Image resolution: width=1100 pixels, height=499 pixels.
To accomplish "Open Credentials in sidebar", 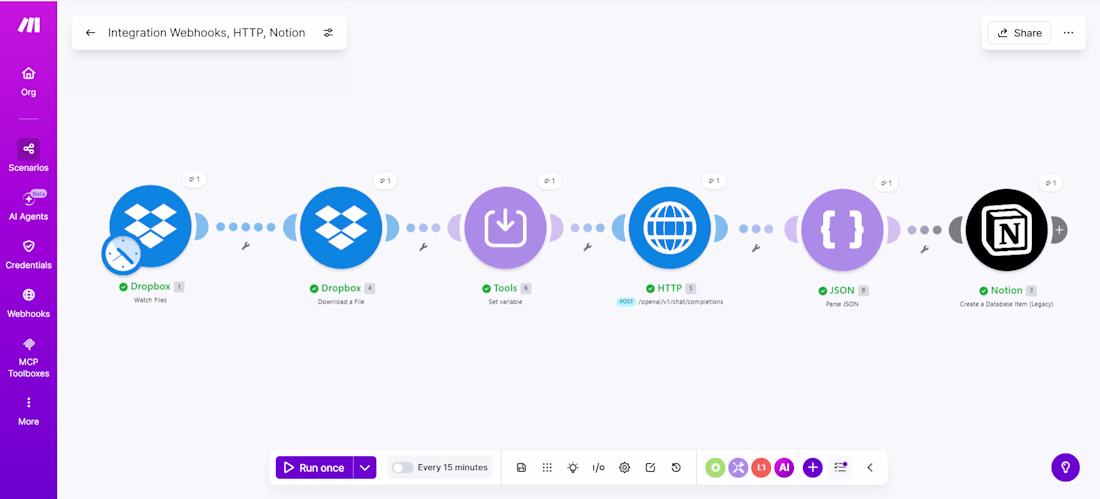I will click(28, 254).
